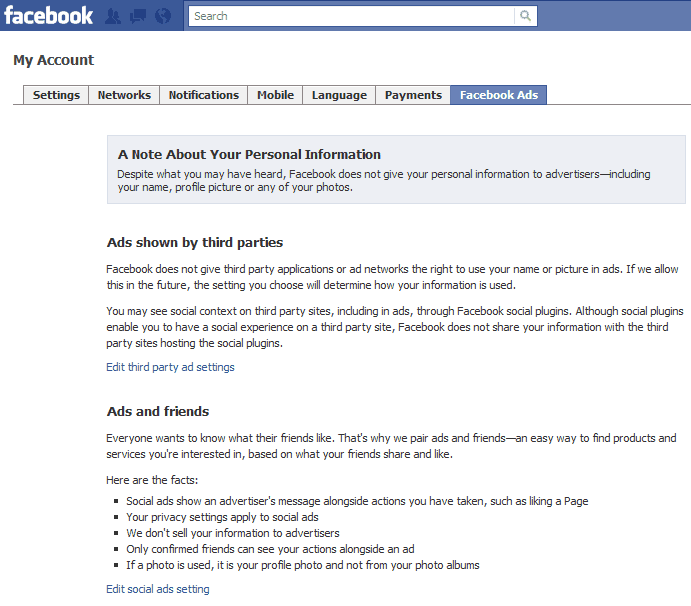691x606 pixels.
Task: Open the friend requests icon
Action: coord(113,16)
